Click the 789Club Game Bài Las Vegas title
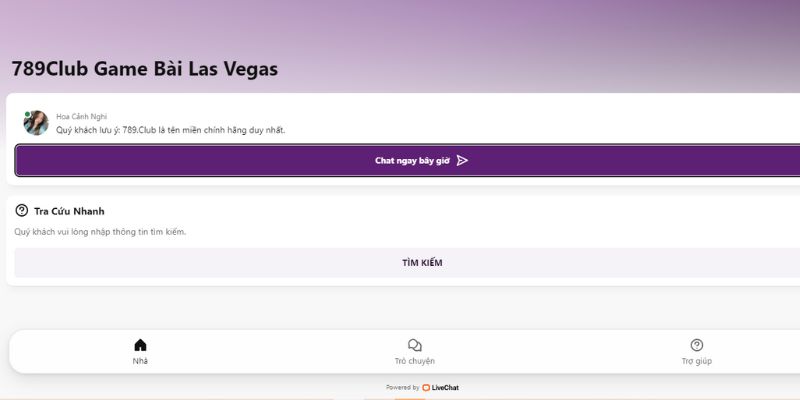Image resolution: width=800 pixels, height=400 pixels. pyautogui.click(x=144, y=69)
